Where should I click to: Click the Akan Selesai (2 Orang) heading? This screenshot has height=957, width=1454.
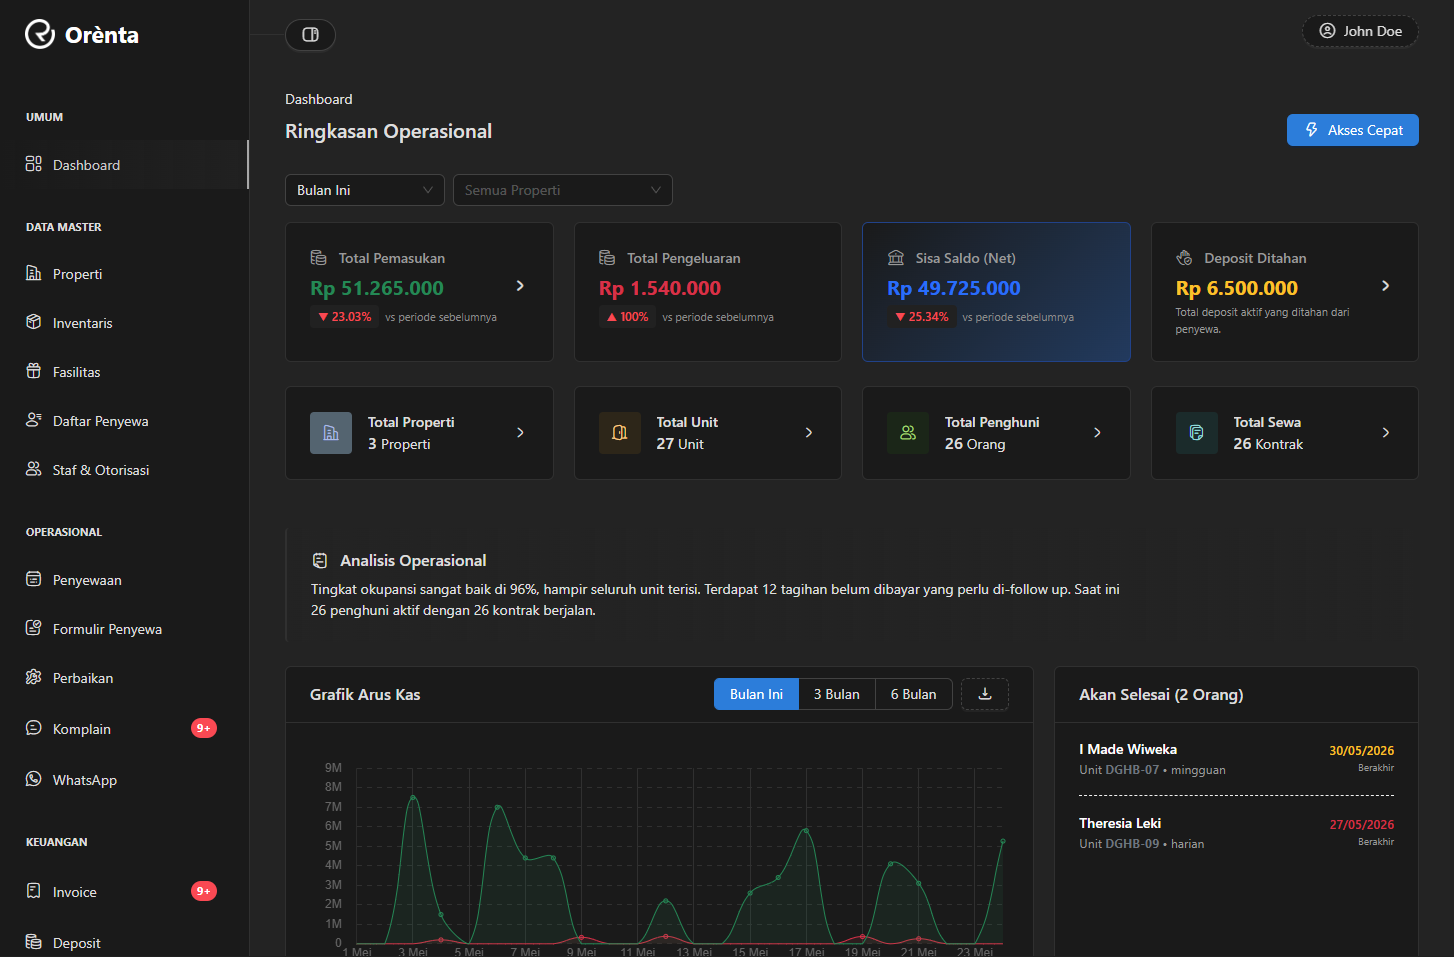click(1161, 695)
